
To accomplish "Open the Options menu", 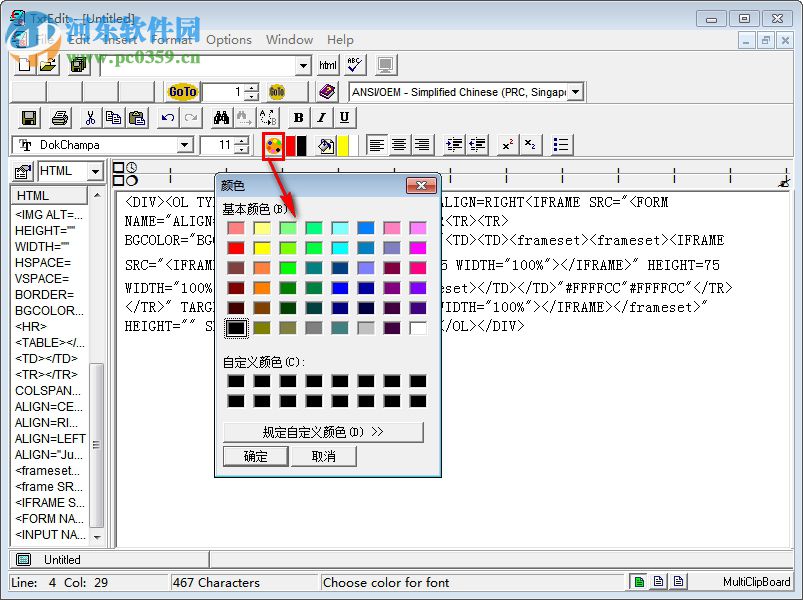I will pos(228,40).
